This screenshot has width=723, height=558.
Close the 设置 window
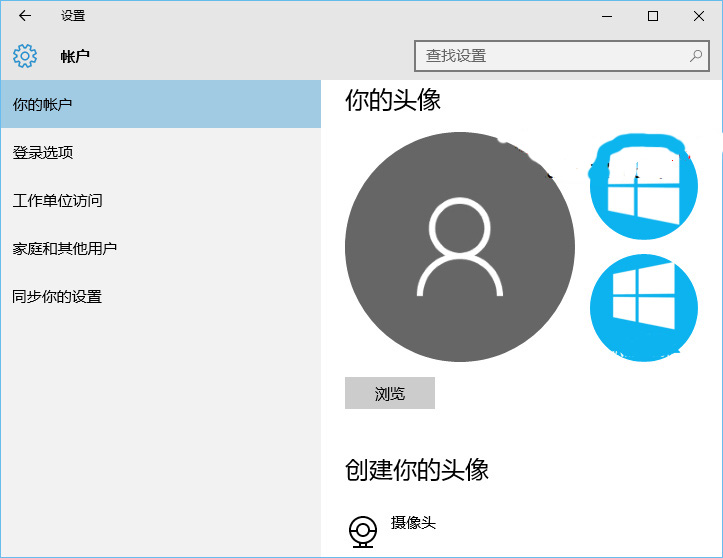tap(699, 16)
